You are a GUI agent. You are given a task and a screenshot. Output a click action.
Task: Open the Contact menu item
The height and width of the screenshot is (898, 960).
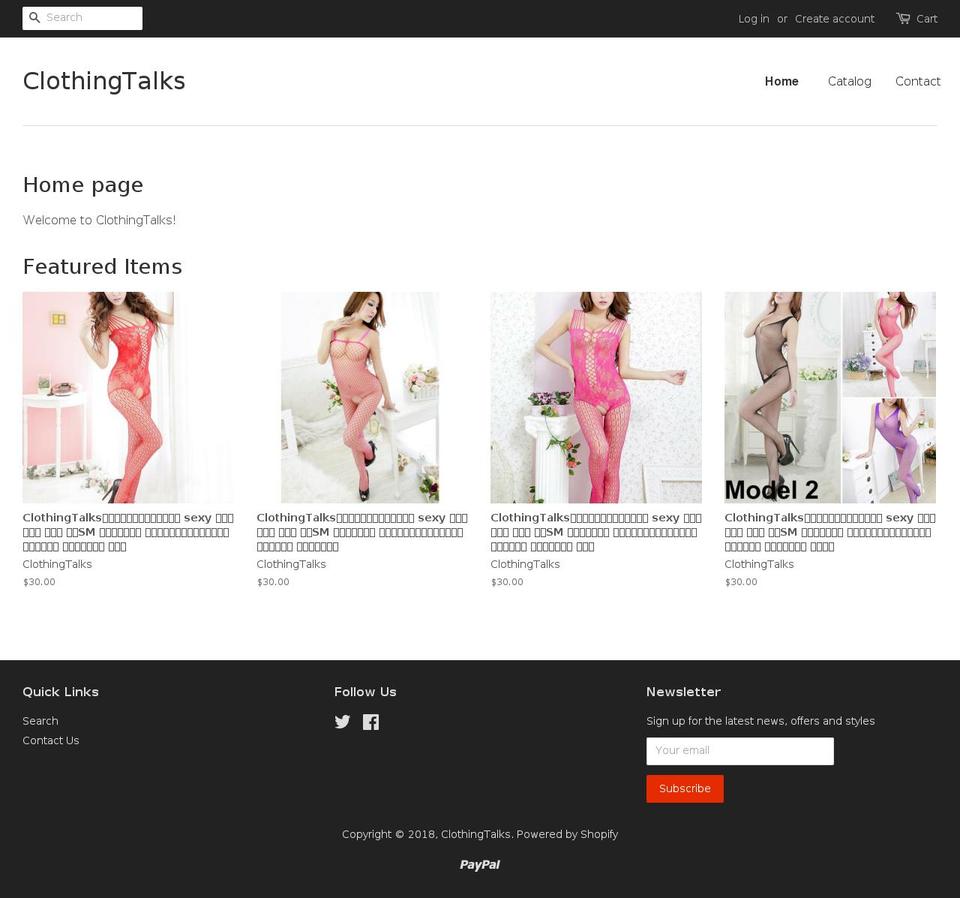pos(917,81)
